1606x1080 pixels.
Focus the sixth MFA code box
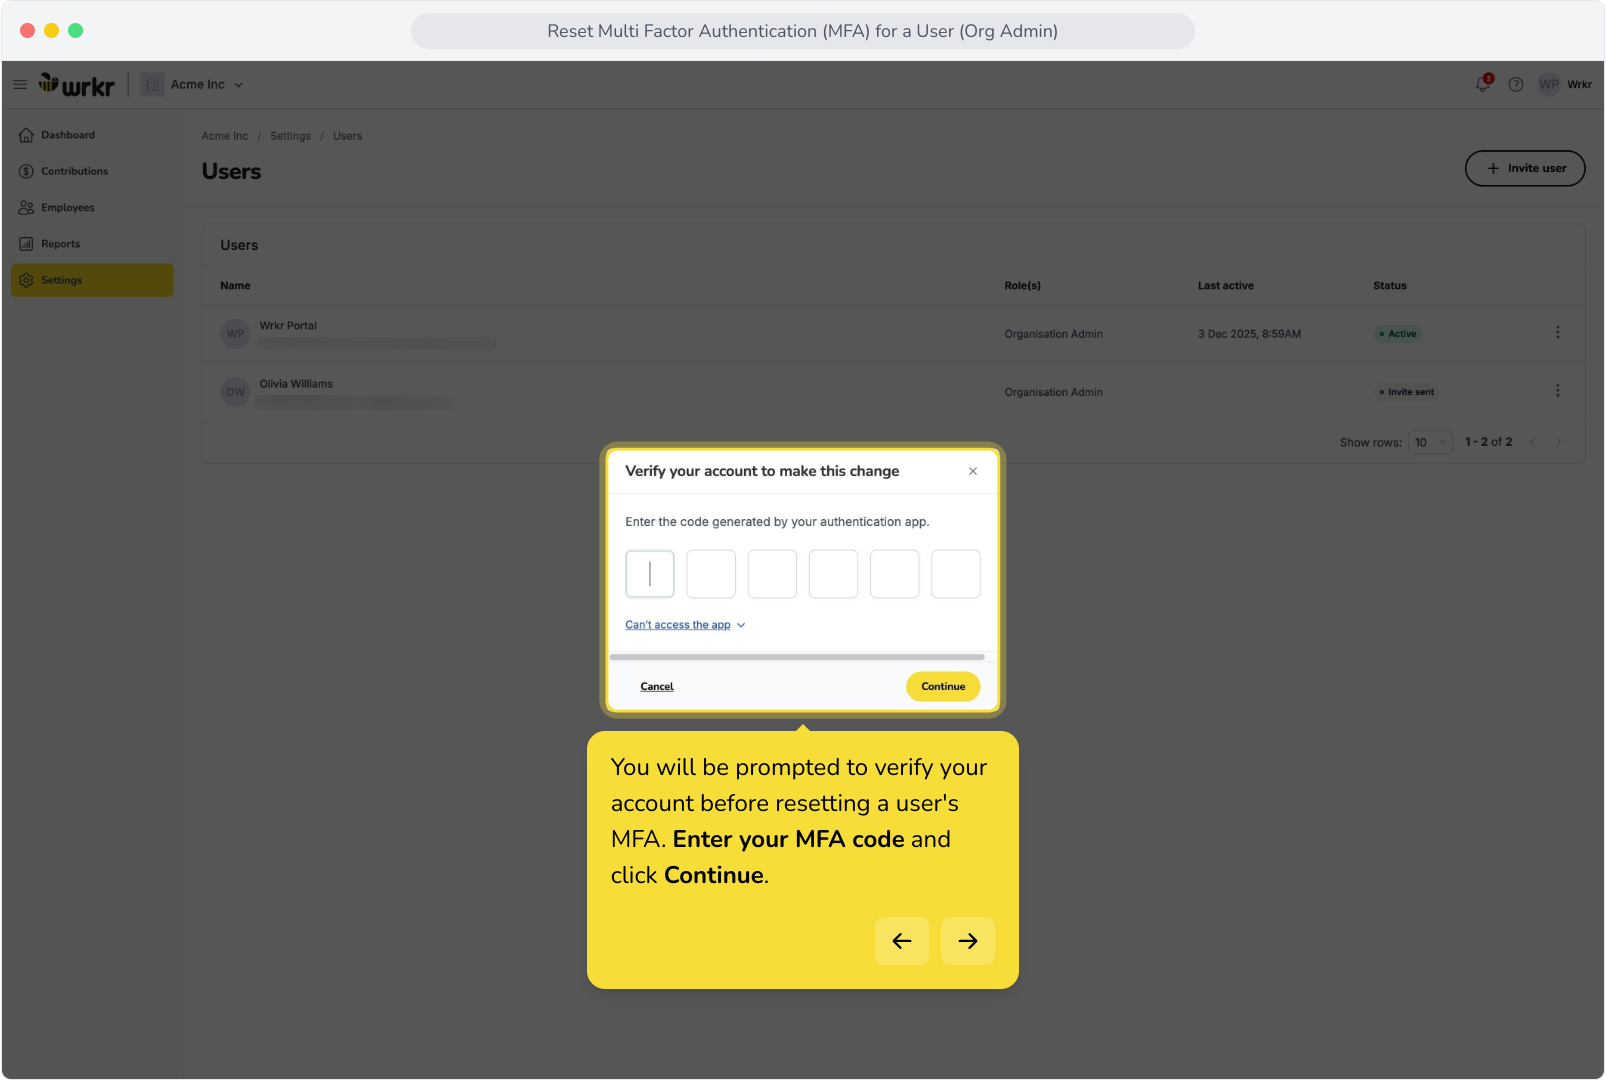click(x=956, y=574)
